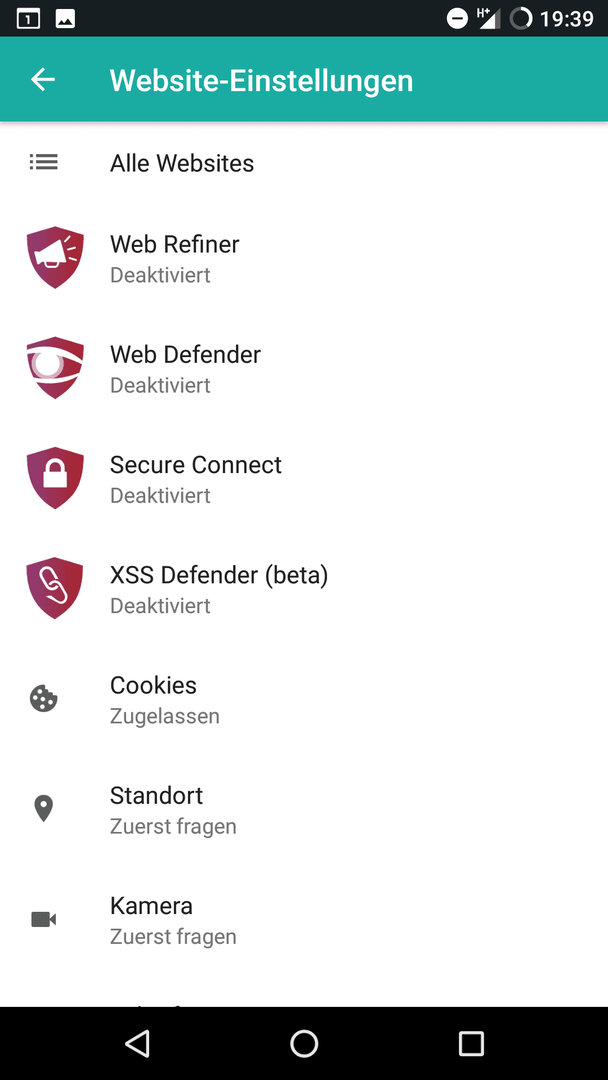
Task: Open Kamera permission setting
Action: pos(304,919)
